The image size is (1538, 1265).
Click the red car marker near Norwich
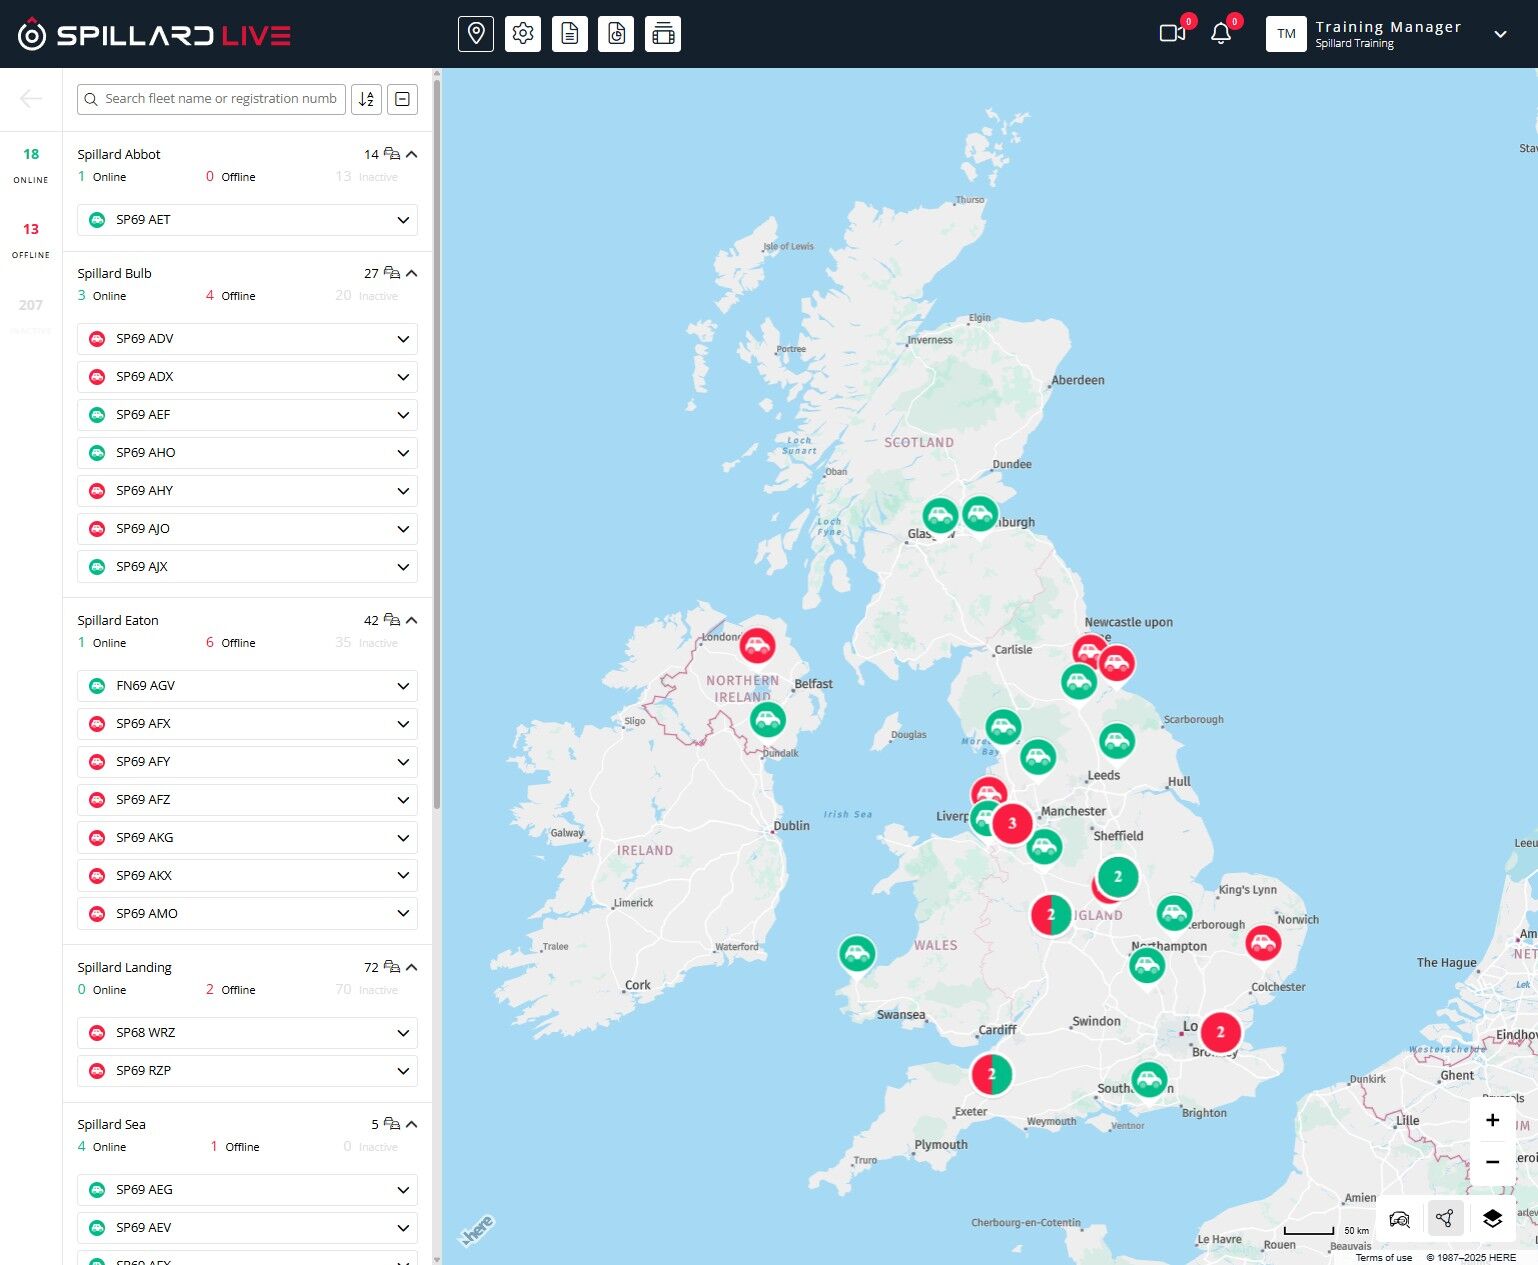click(x=1263, y=943)
